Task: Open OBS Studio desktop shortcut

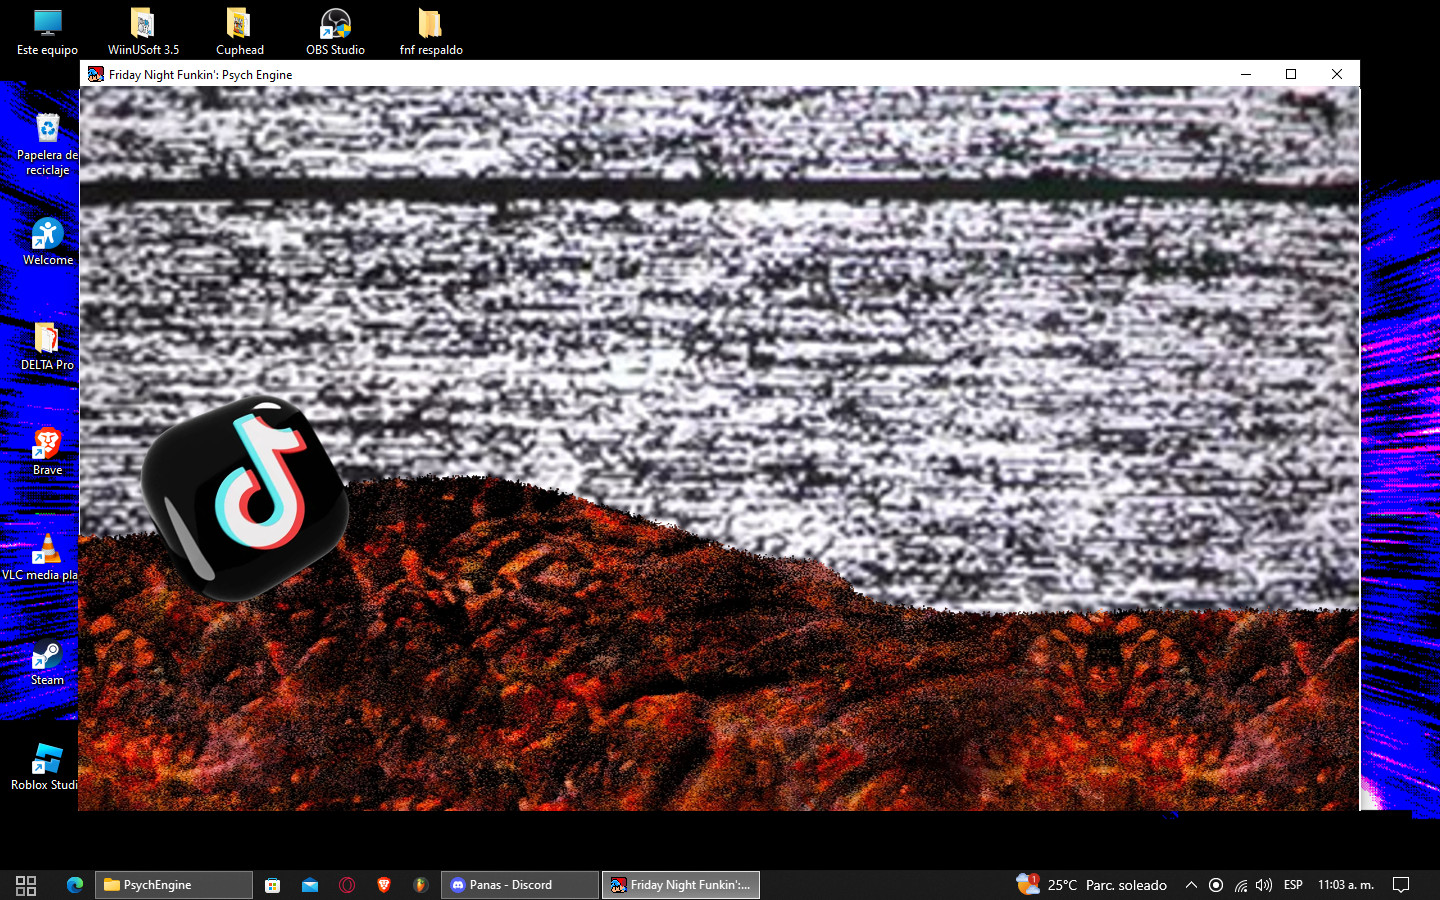Action: tap(335, 31)
